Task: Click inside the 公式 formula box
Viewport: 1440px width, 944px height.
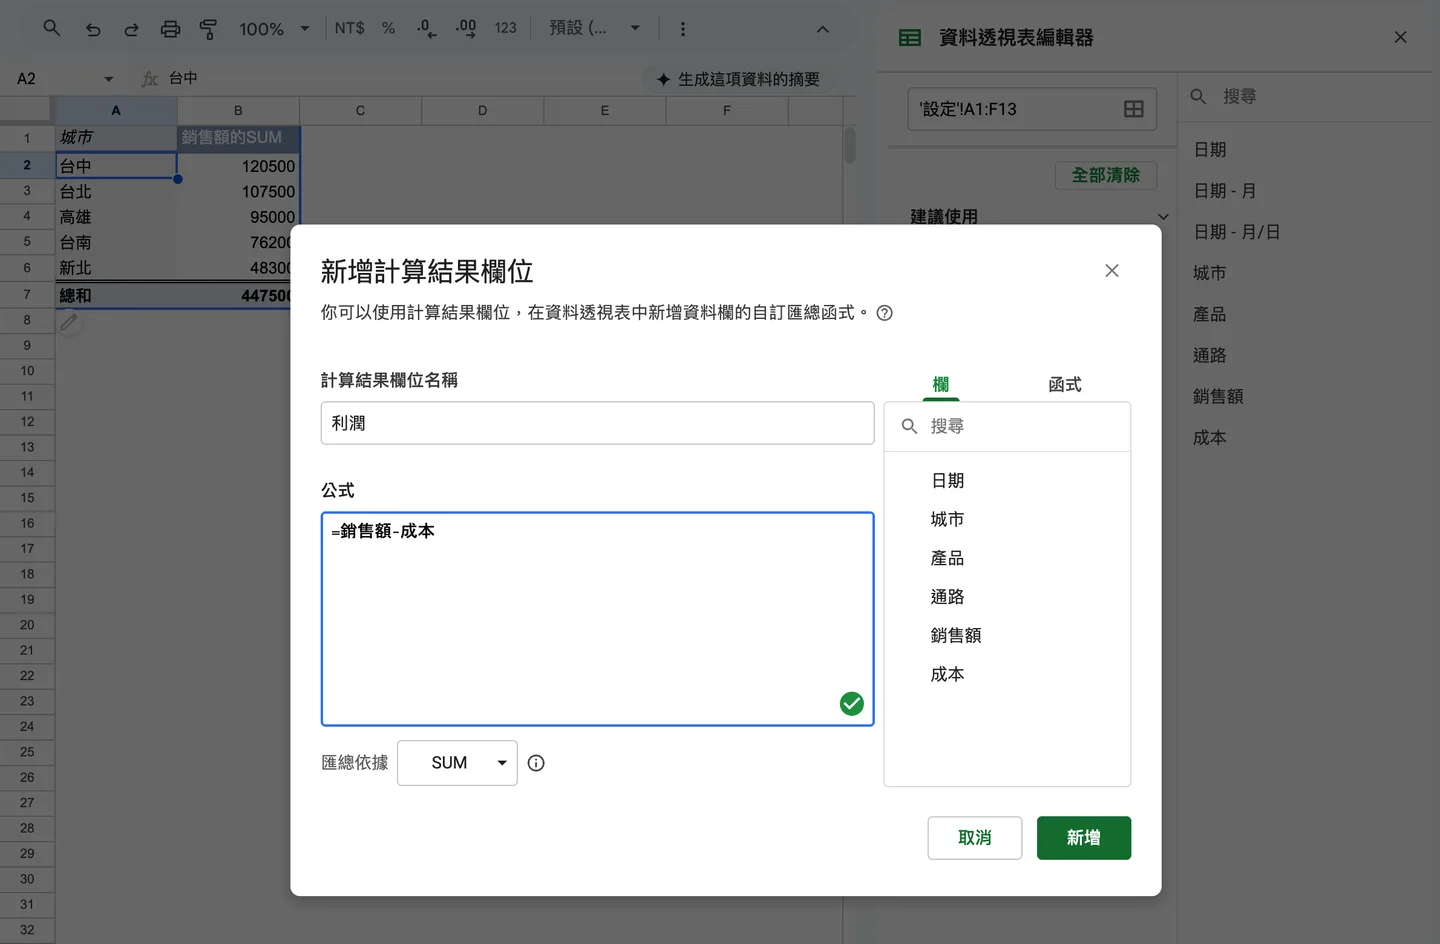Action: coord(598,619)
